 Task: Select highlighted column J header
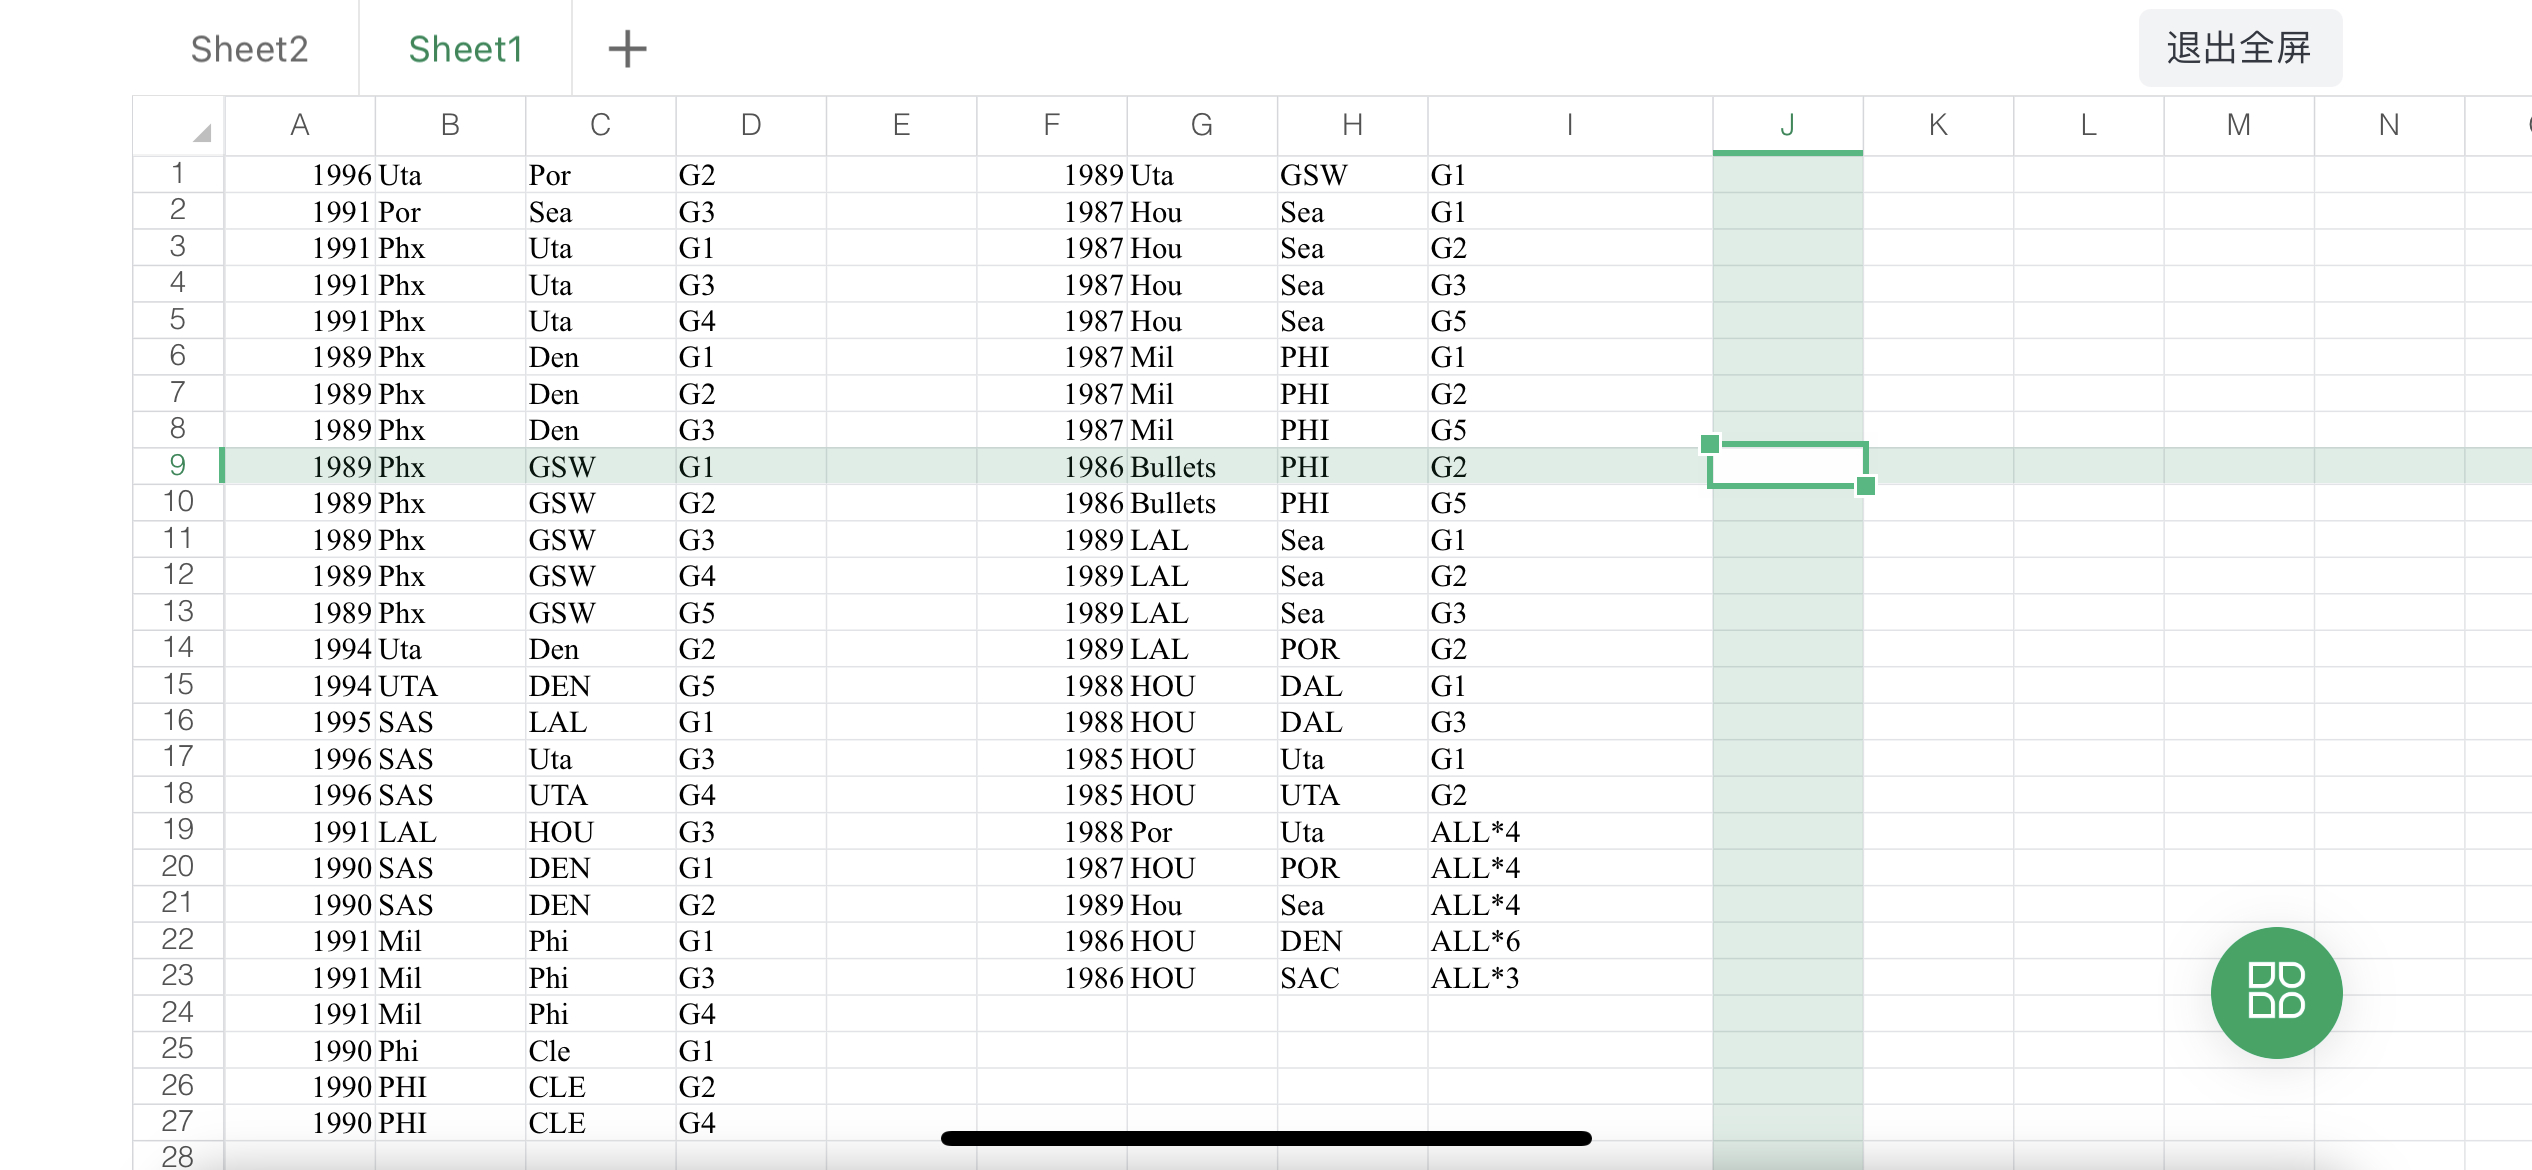click(x=1788, y=125)
